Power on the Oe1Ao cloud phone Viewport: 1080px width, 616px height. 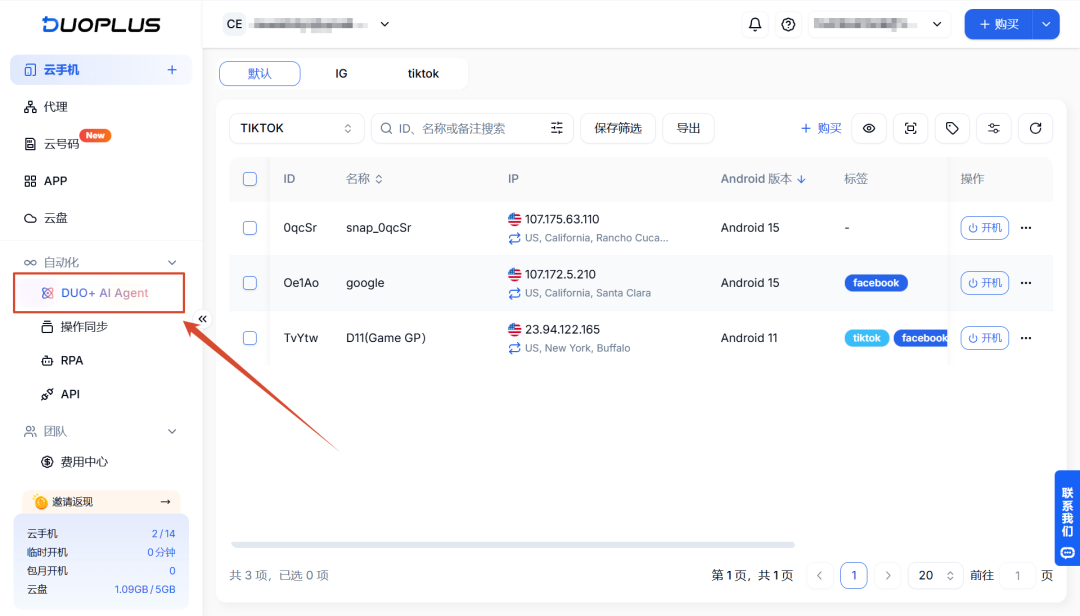984,283
